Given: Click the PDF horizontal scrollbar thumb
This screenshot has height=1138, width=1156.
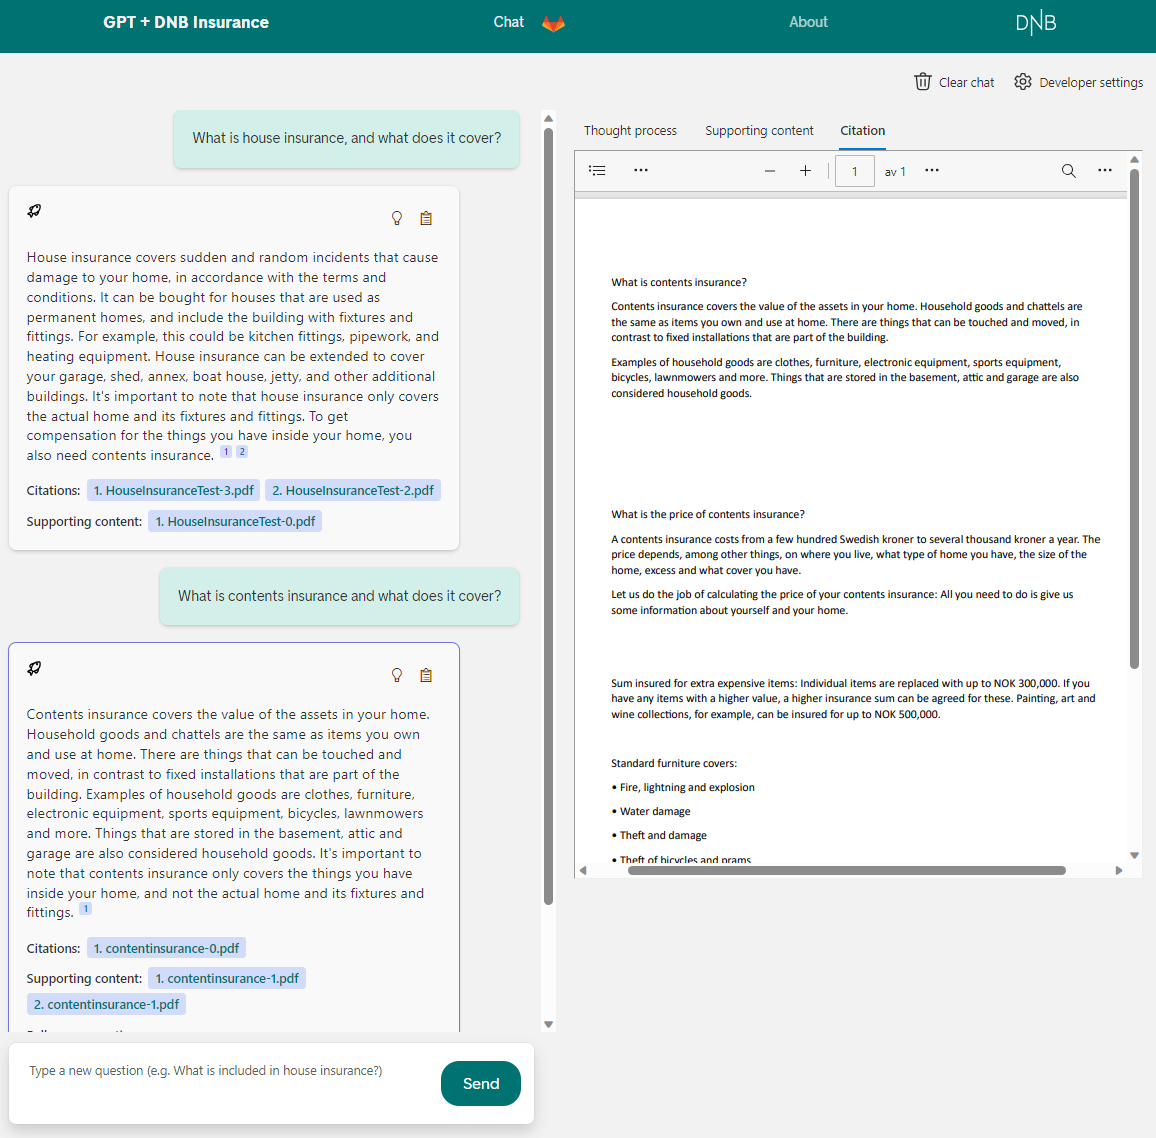Looking at the screenshot, I should [x=846, y=870].
